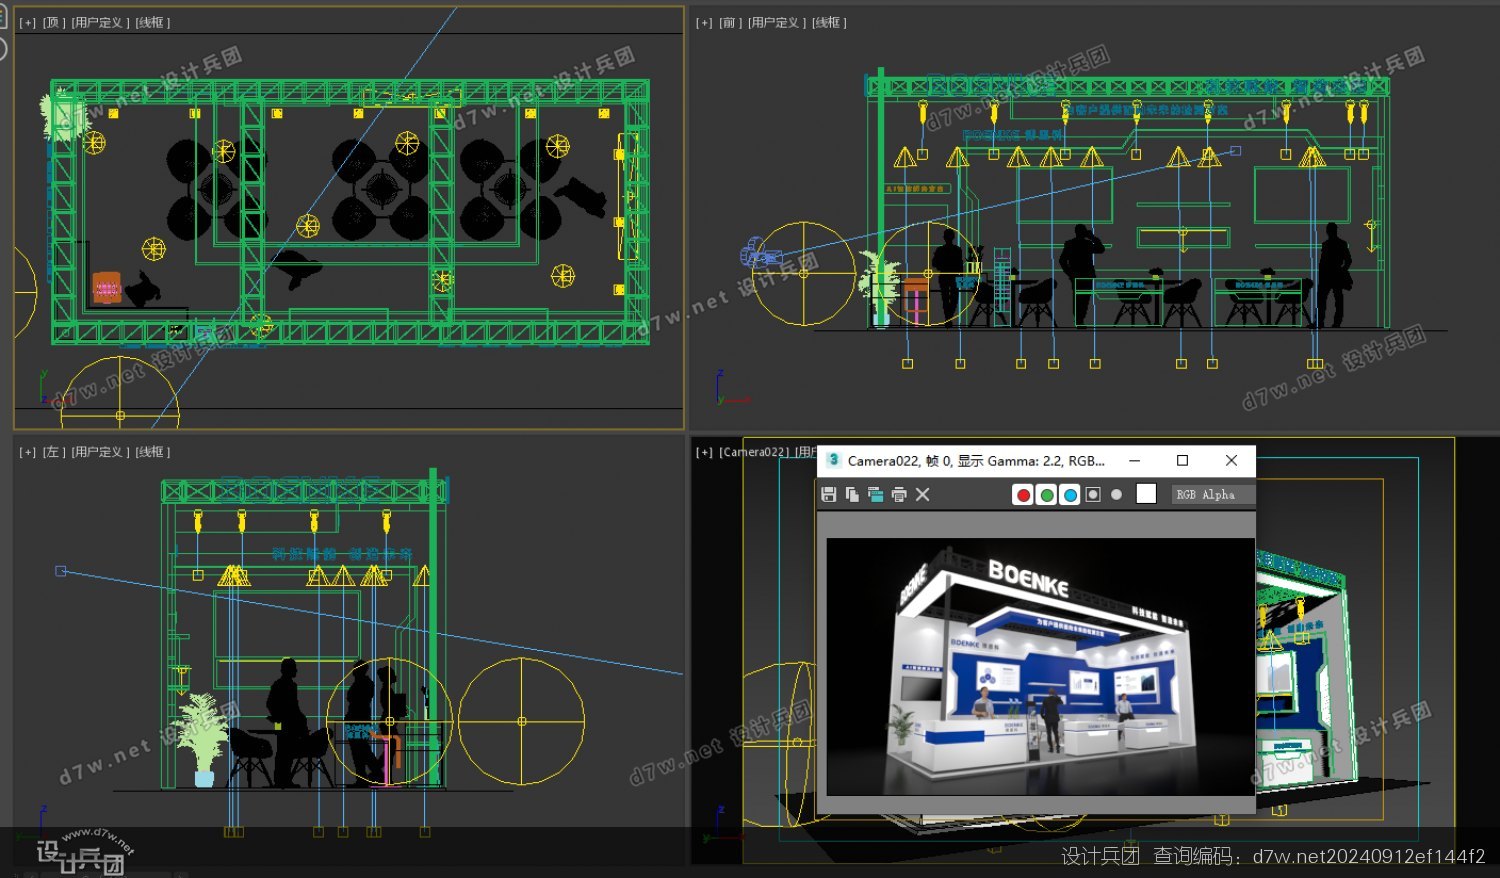Screen dimensions: 1500x878
Task: Close the Camera022 render window
Action: (1231, 460)
